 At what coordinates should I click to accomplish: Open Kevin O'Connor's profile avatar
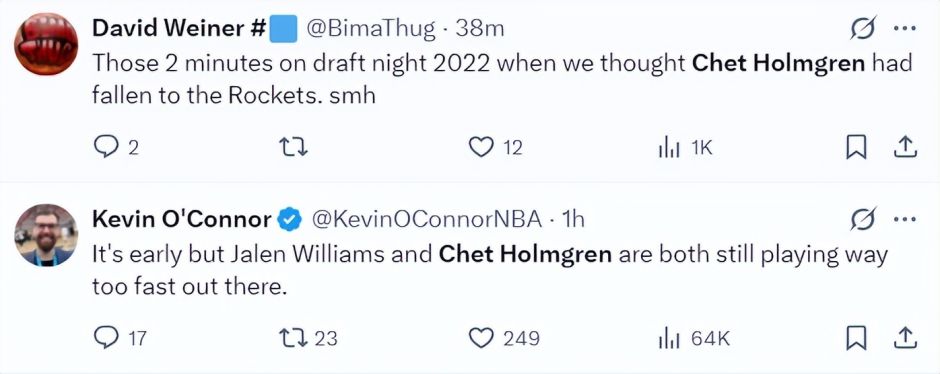[x=46, y=236]
